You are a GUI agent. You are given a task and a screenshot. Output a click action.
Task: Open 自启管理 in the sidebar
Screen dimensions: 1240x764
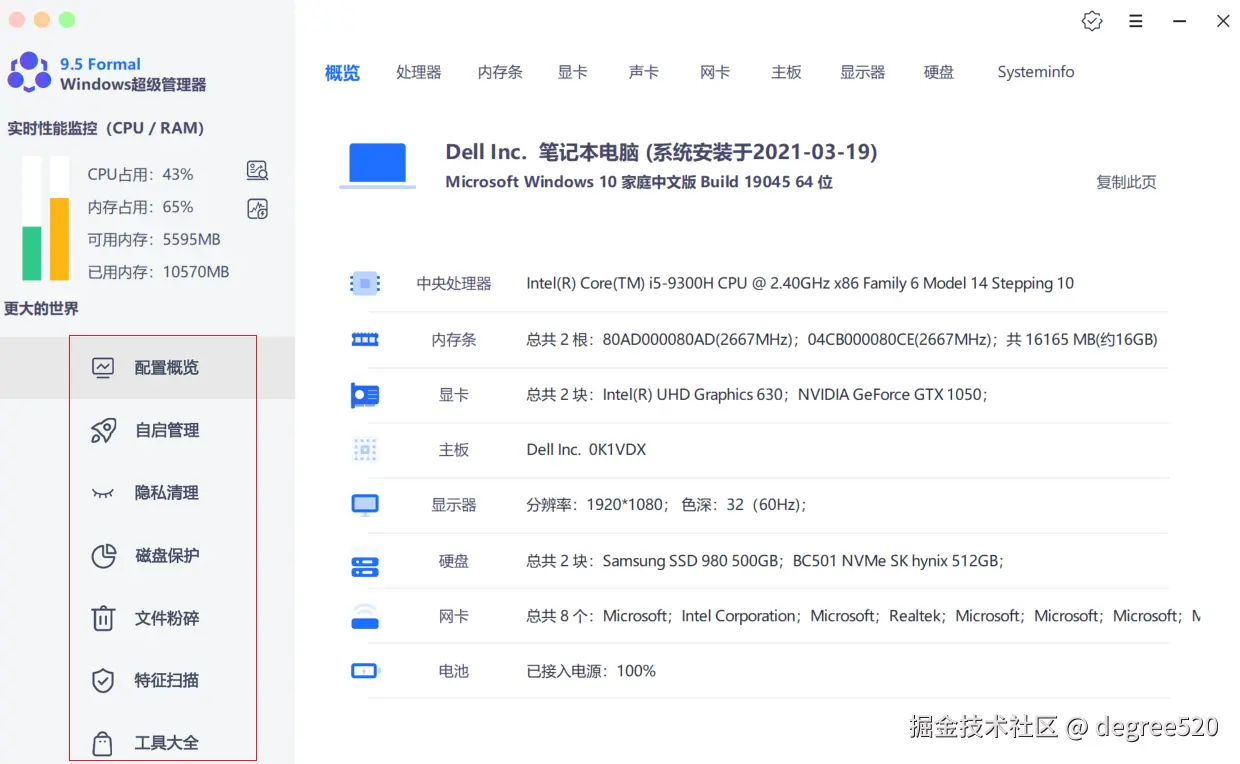(147, 430)
